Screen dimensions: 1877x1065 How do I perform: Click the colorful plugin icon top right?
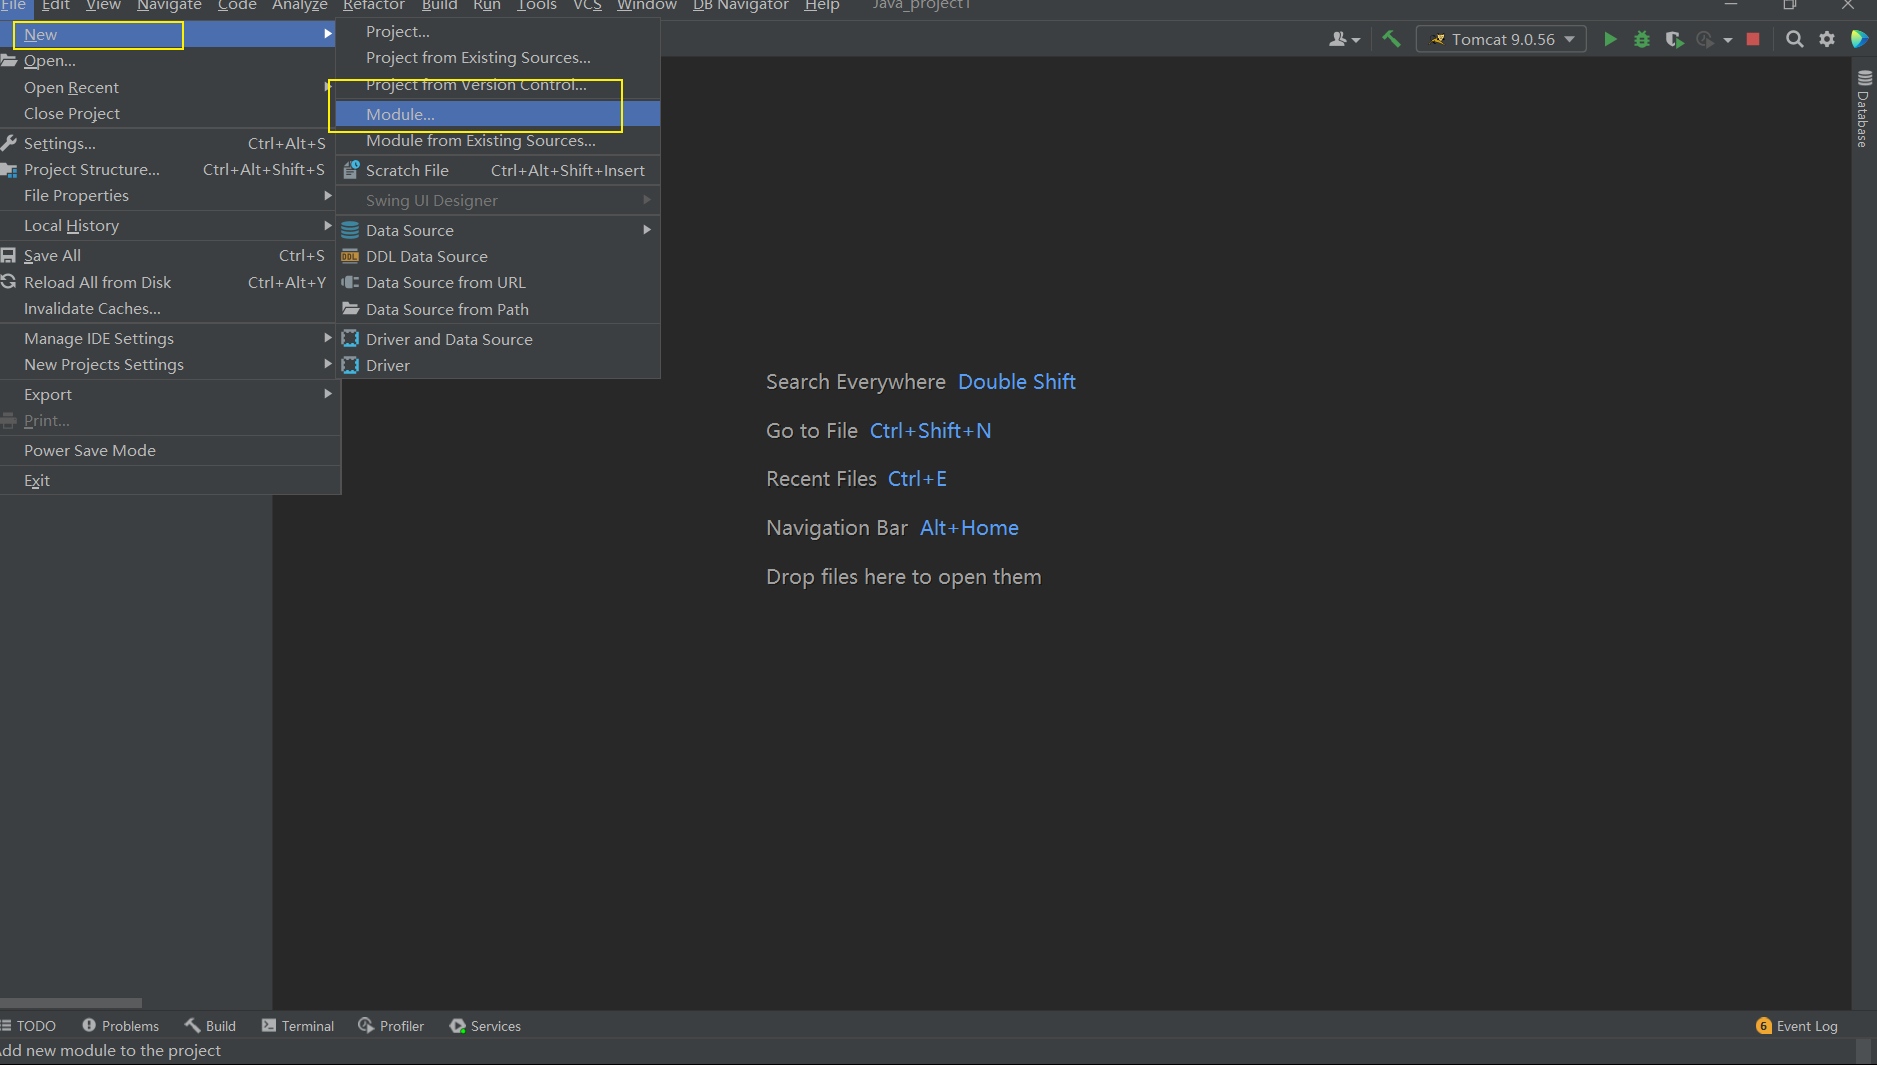(x=1860, y=39)
